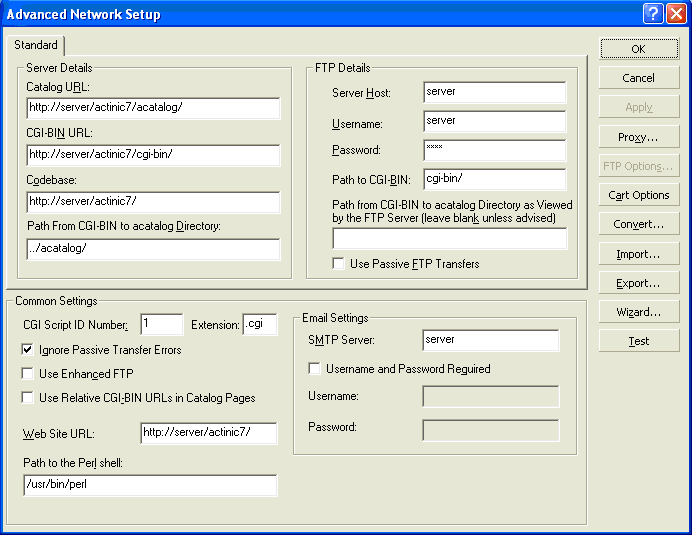Run the network Test
Image resolution: width=692 pixels, height=535 pixels.
coord(639,341)
